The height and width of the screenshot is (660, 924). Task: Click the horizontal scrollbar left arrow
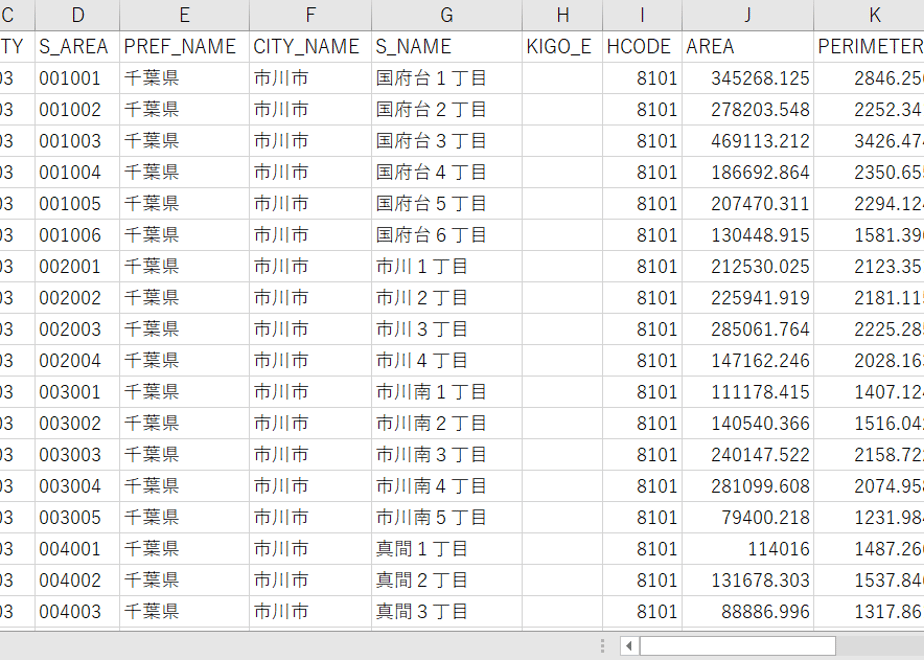(x=629, y=646)
